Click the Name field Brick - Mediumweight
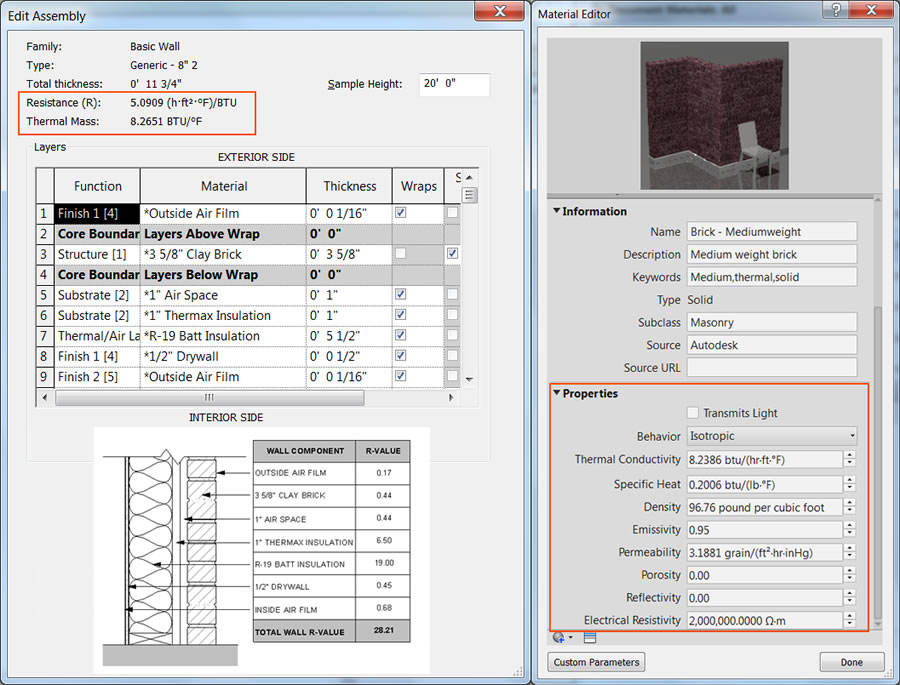The image size is (900, 685). 771,231
